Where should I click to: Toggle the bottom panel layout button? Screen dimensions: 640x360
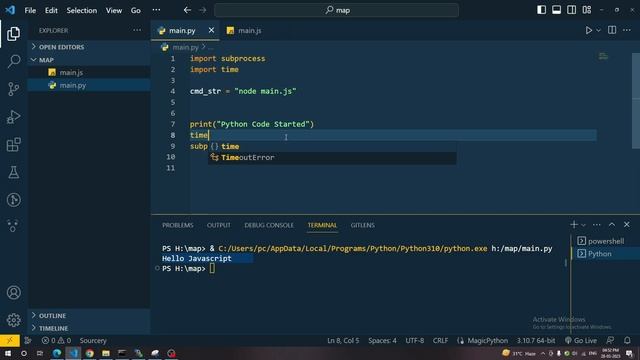point(556,10)
